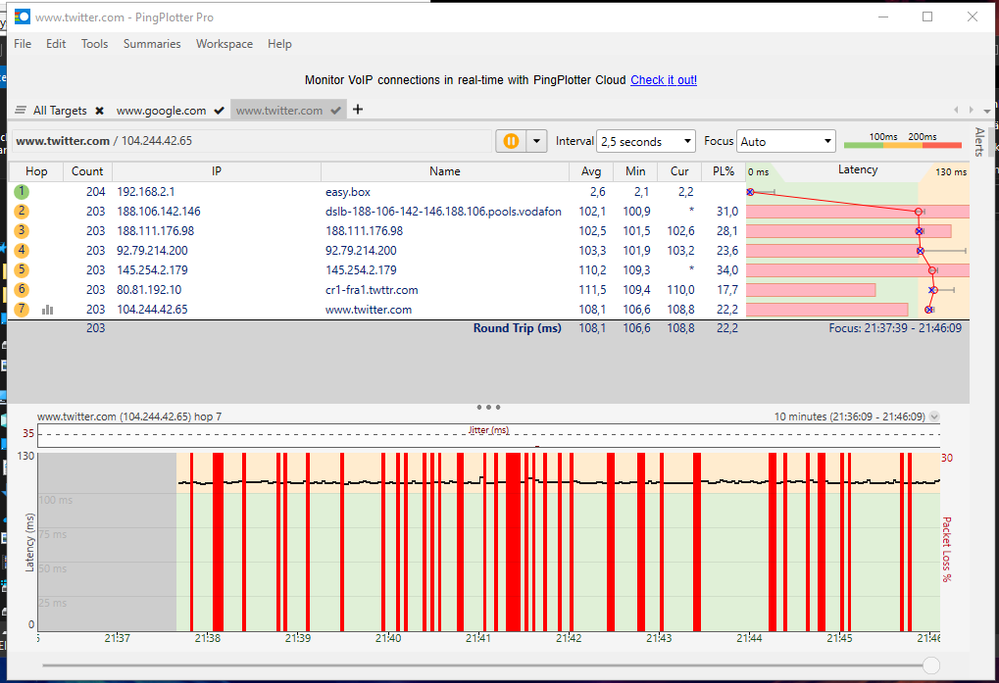Click the Name column header
The height and width of the screenshot is (683, 999).
(445, 171)
